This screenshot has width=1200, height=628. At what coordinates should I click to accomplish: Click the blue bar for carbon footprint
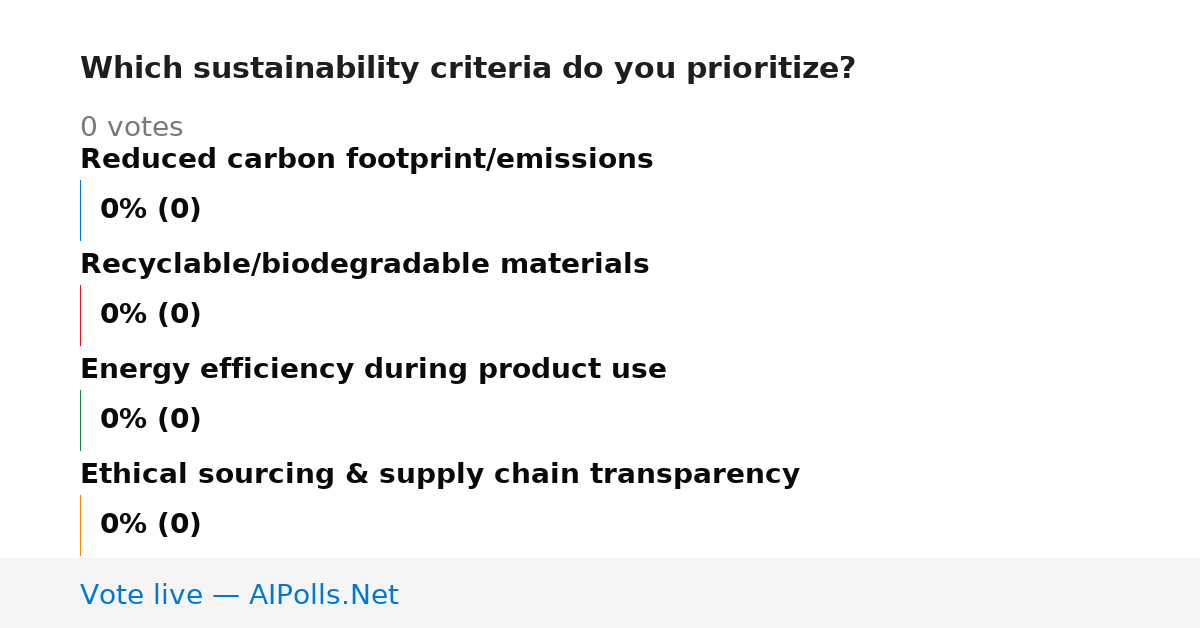(x=80, y=210)
